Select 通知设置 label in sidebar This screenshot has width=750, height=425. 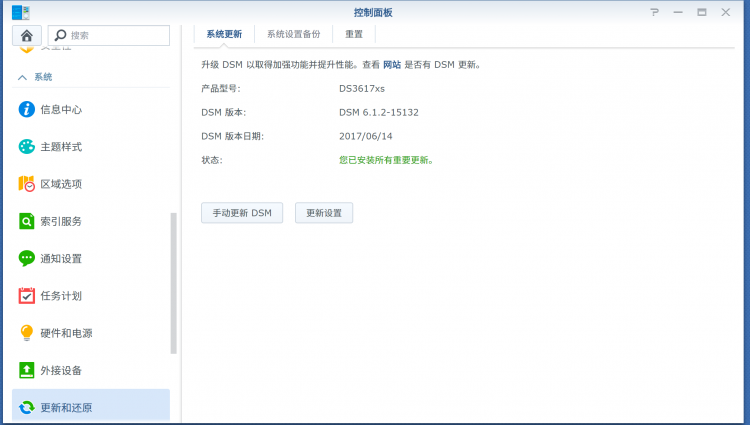(61, 259)
